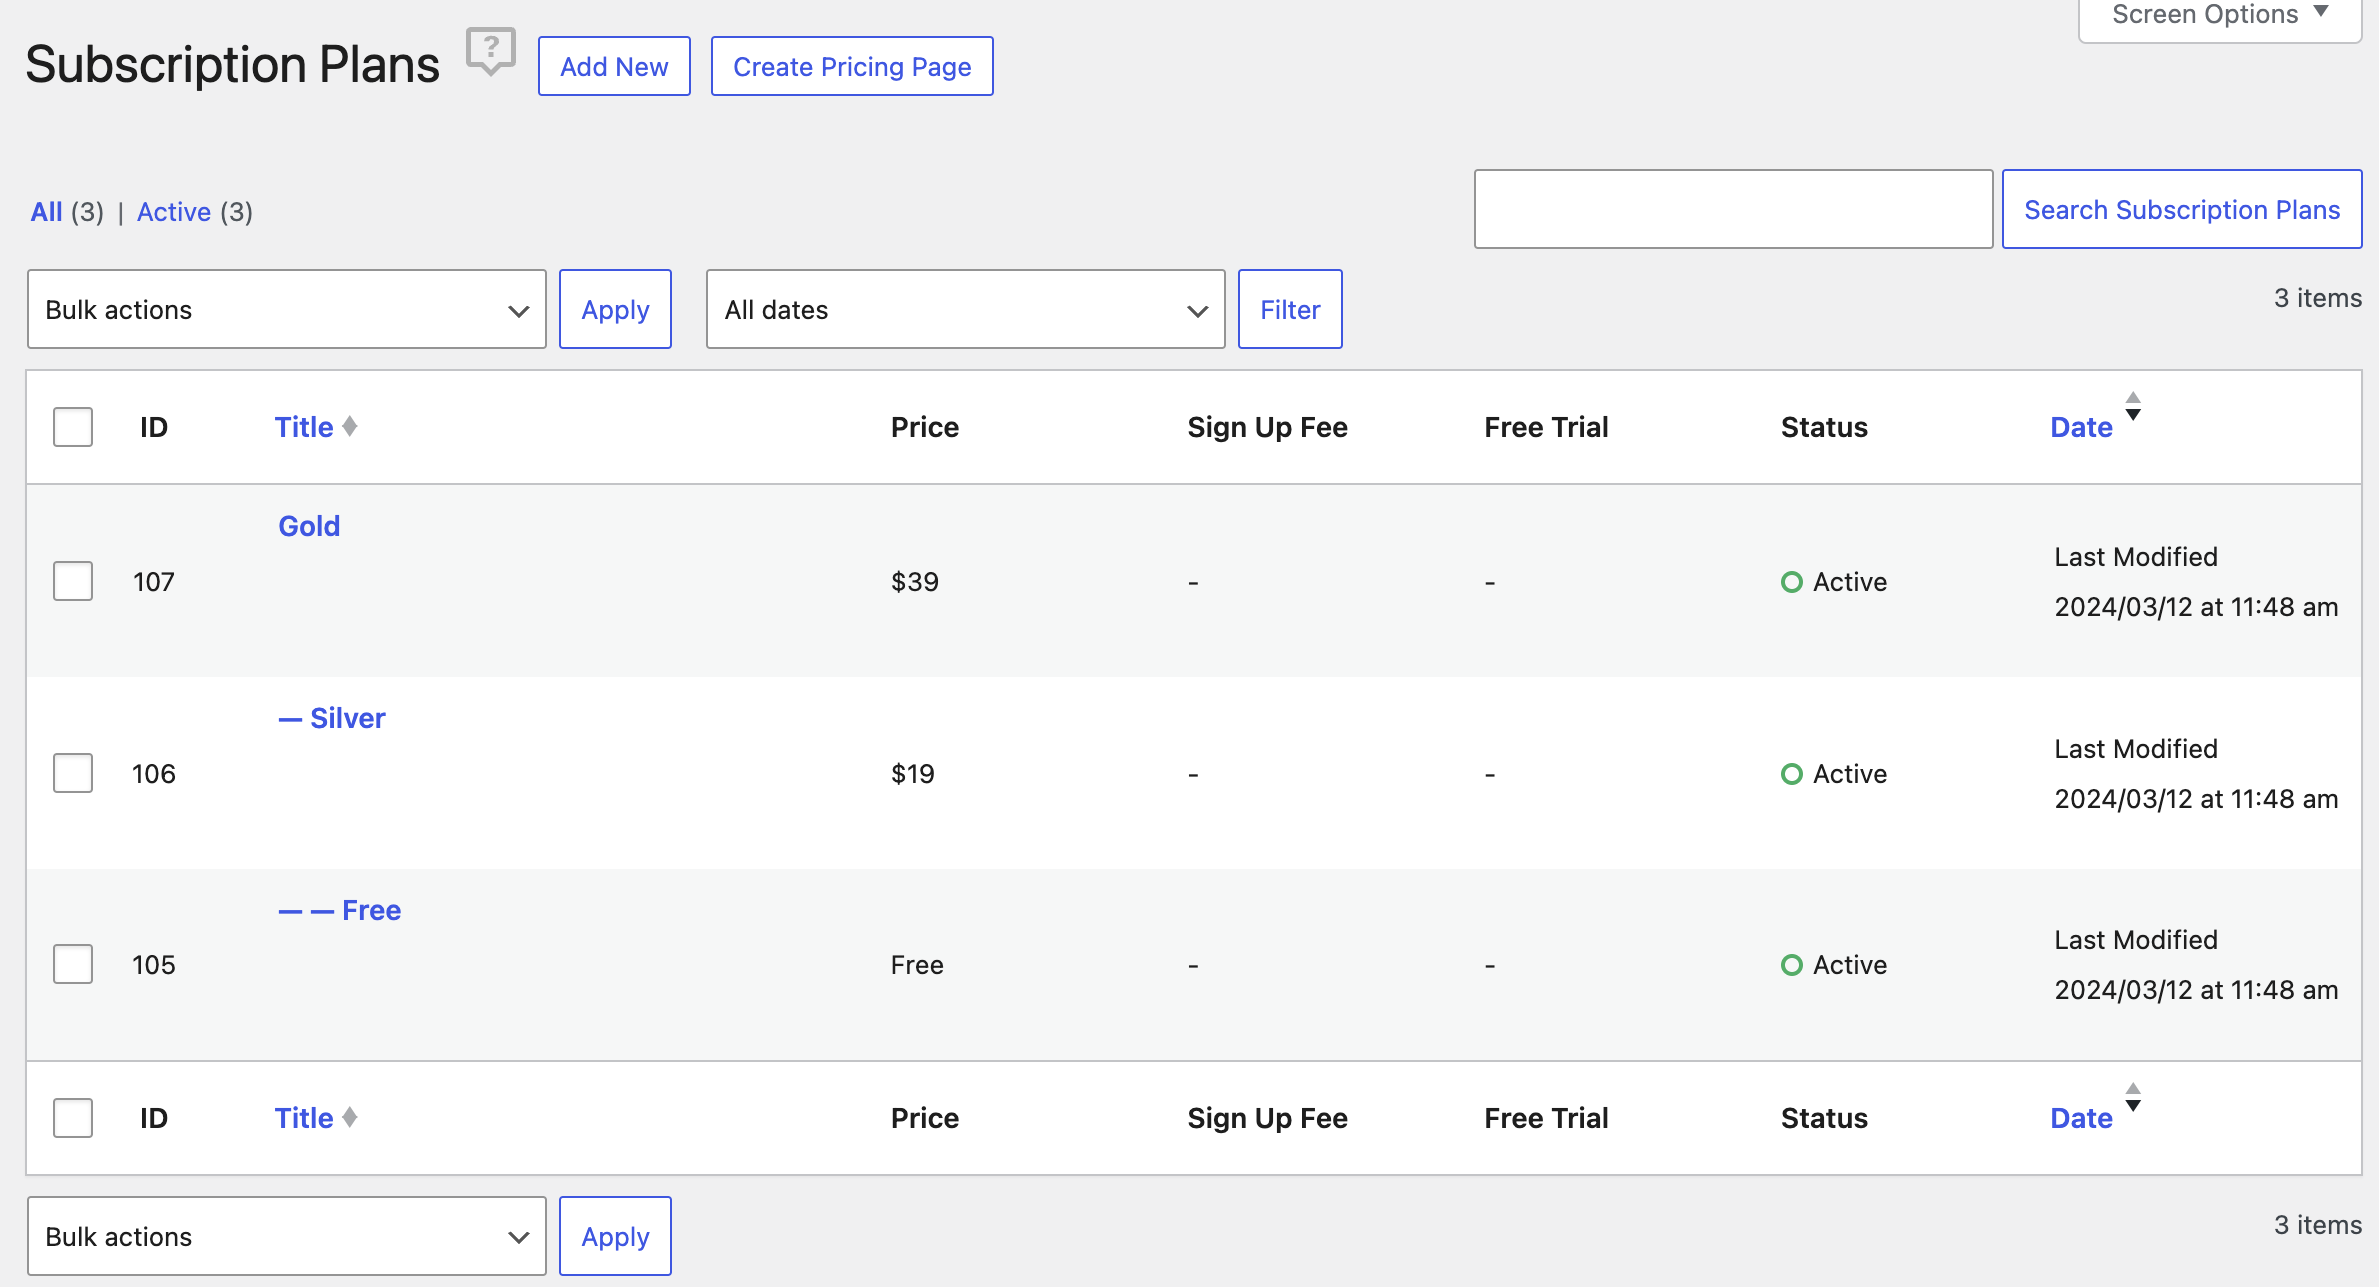Click the Search Subscription Plans button

(x=2182, y=209)
